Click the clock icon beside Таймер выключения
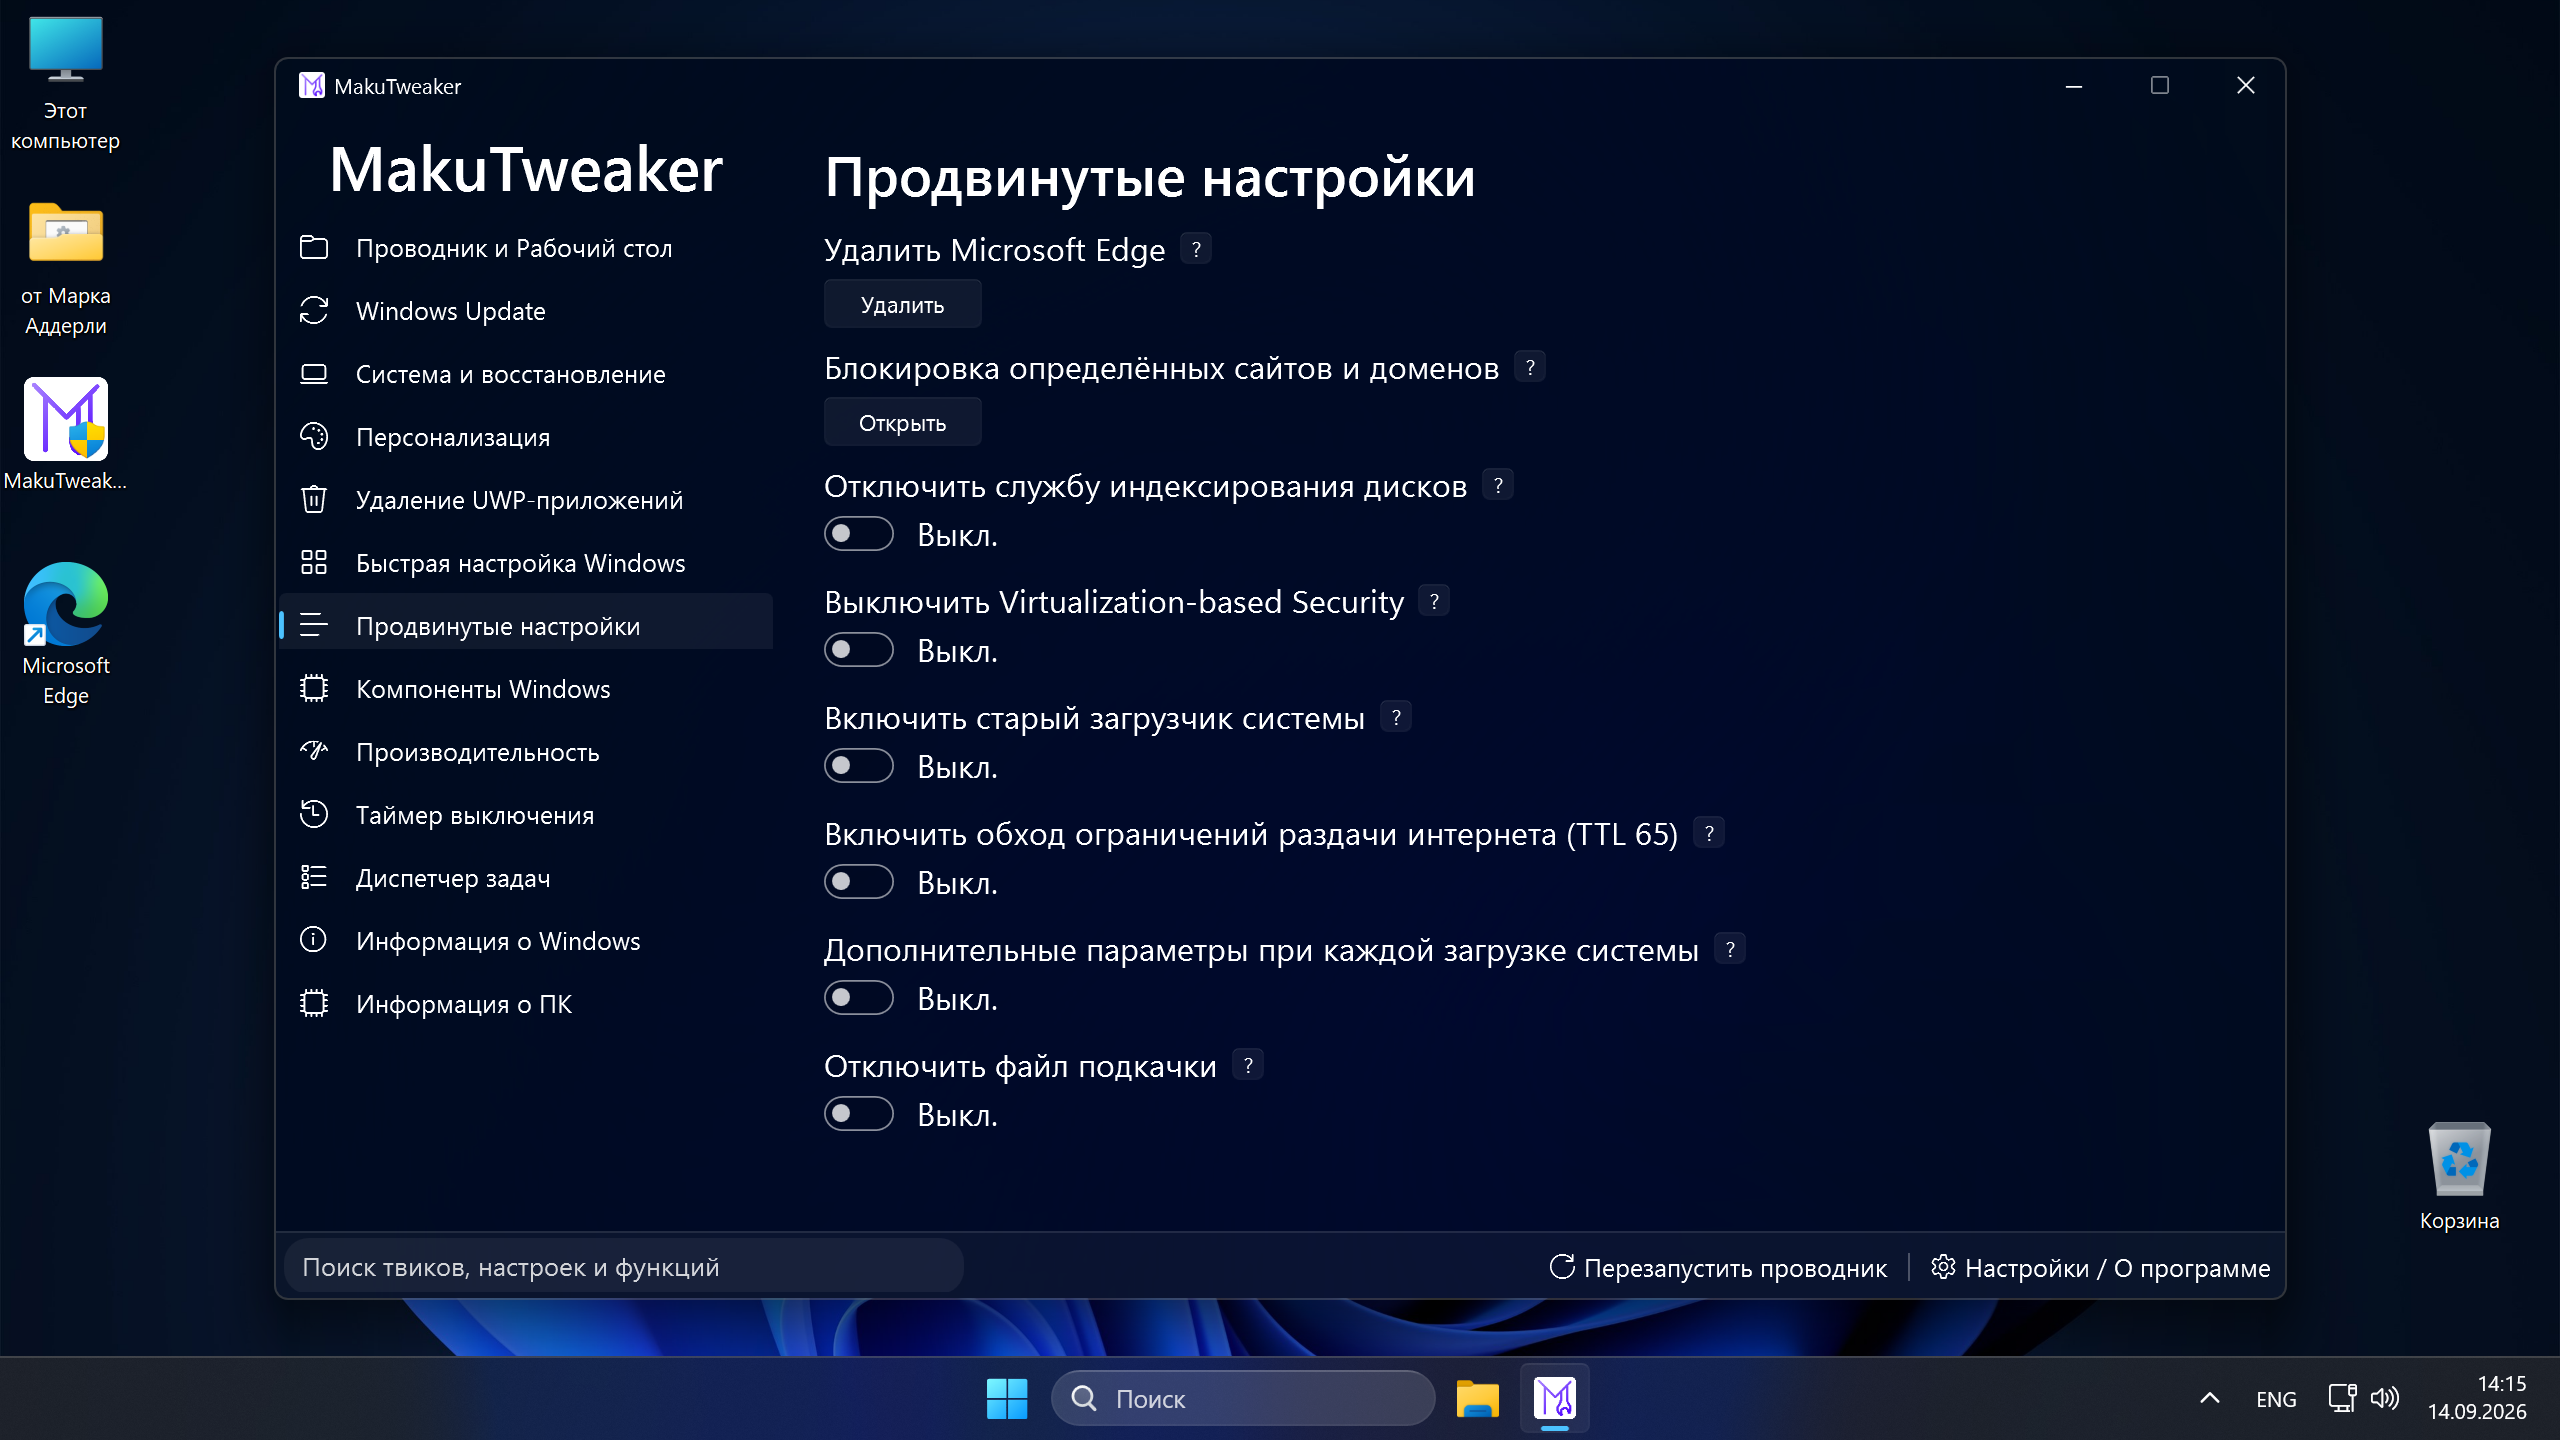This screenshot has width=2560, height=1440. pyautogui.click(x=314, y=814)
